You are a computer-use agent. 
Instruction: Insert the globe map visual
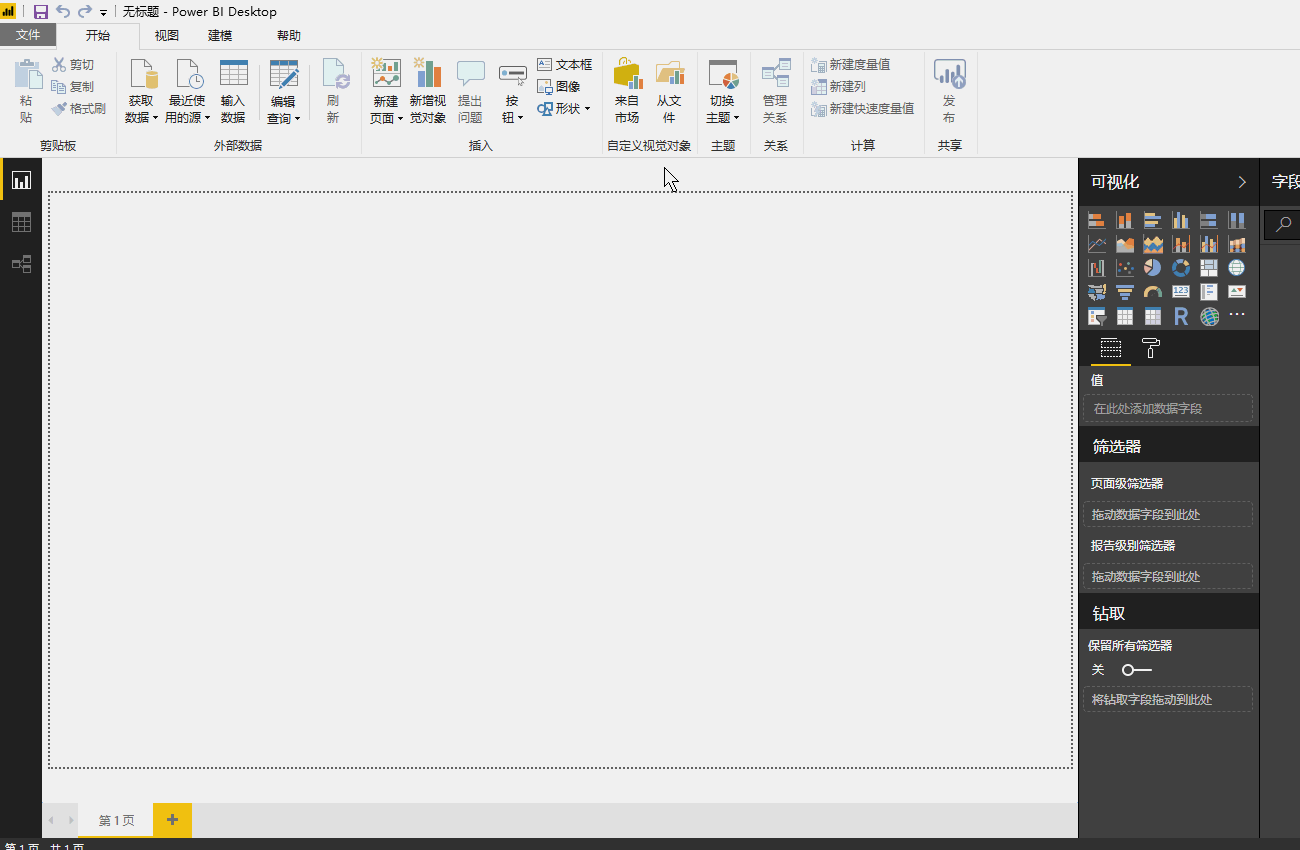[1237, 268]
